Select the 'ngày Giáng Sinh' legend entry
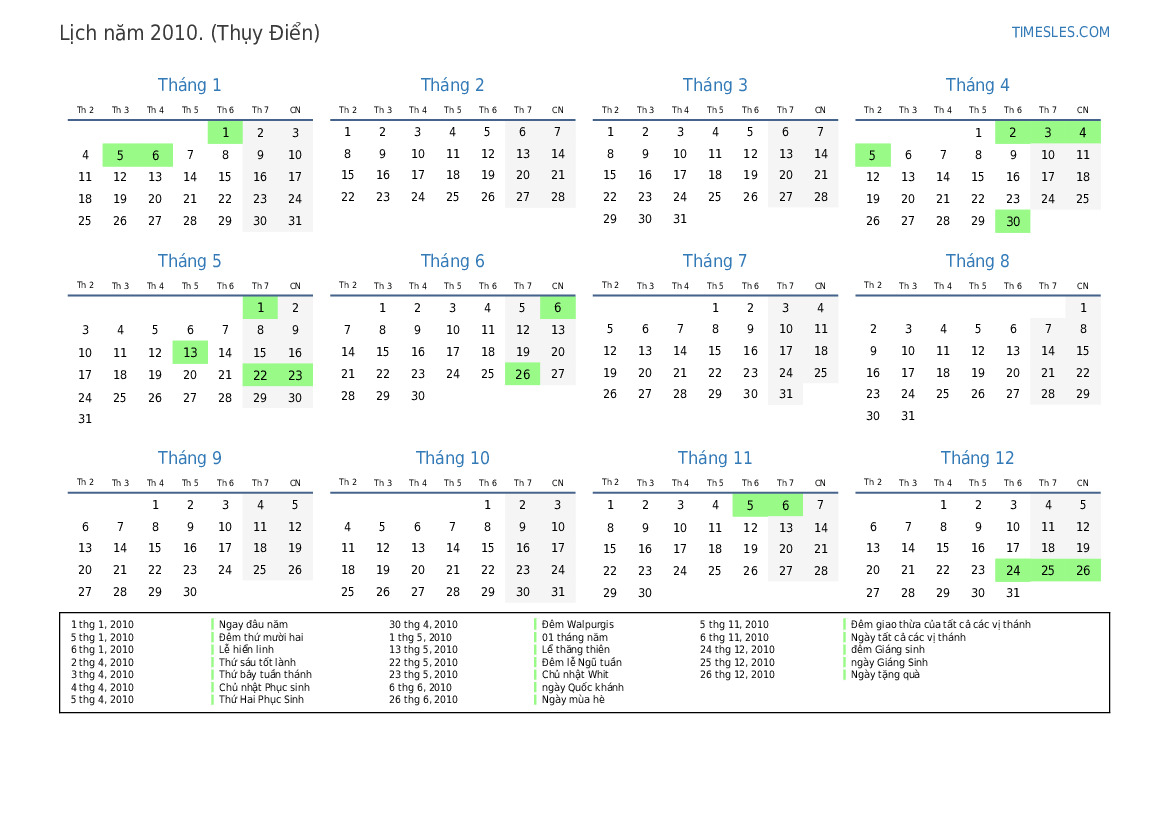The width and height of the screenshot is (1169, 827). (889, 662)
